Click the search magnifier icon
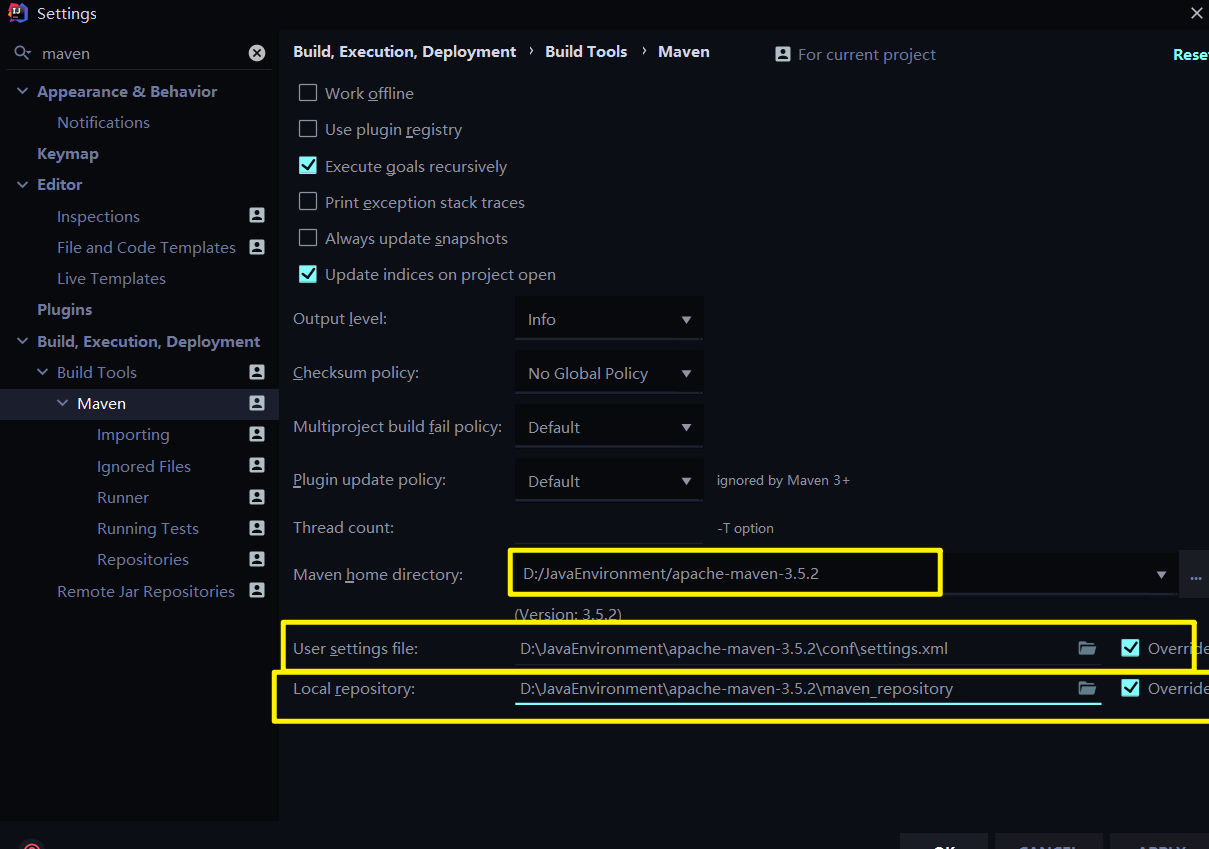 pos(22,53)
